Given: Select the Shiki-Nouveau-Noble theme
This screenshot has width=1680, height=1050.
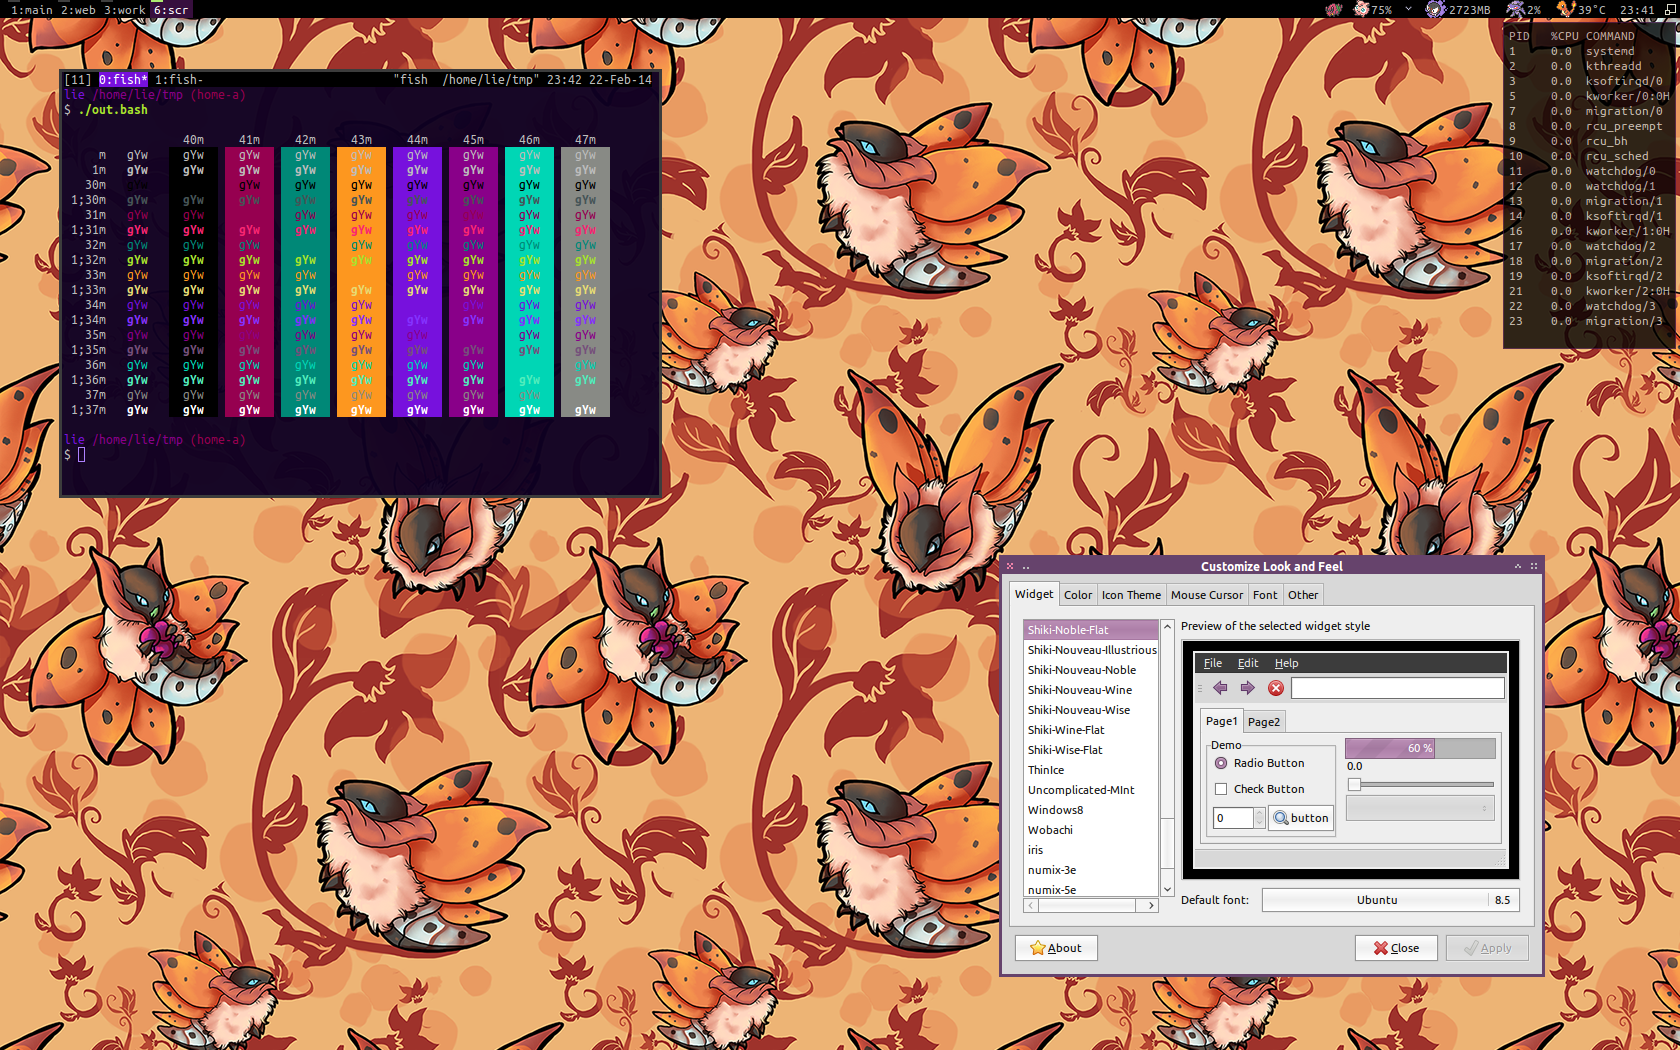Looking at the screenshot, I should [x=1090, y=670].
